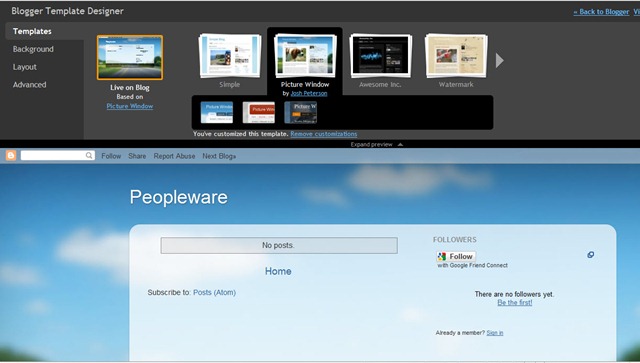Click the 'No posts.' message box

[279, 245]
